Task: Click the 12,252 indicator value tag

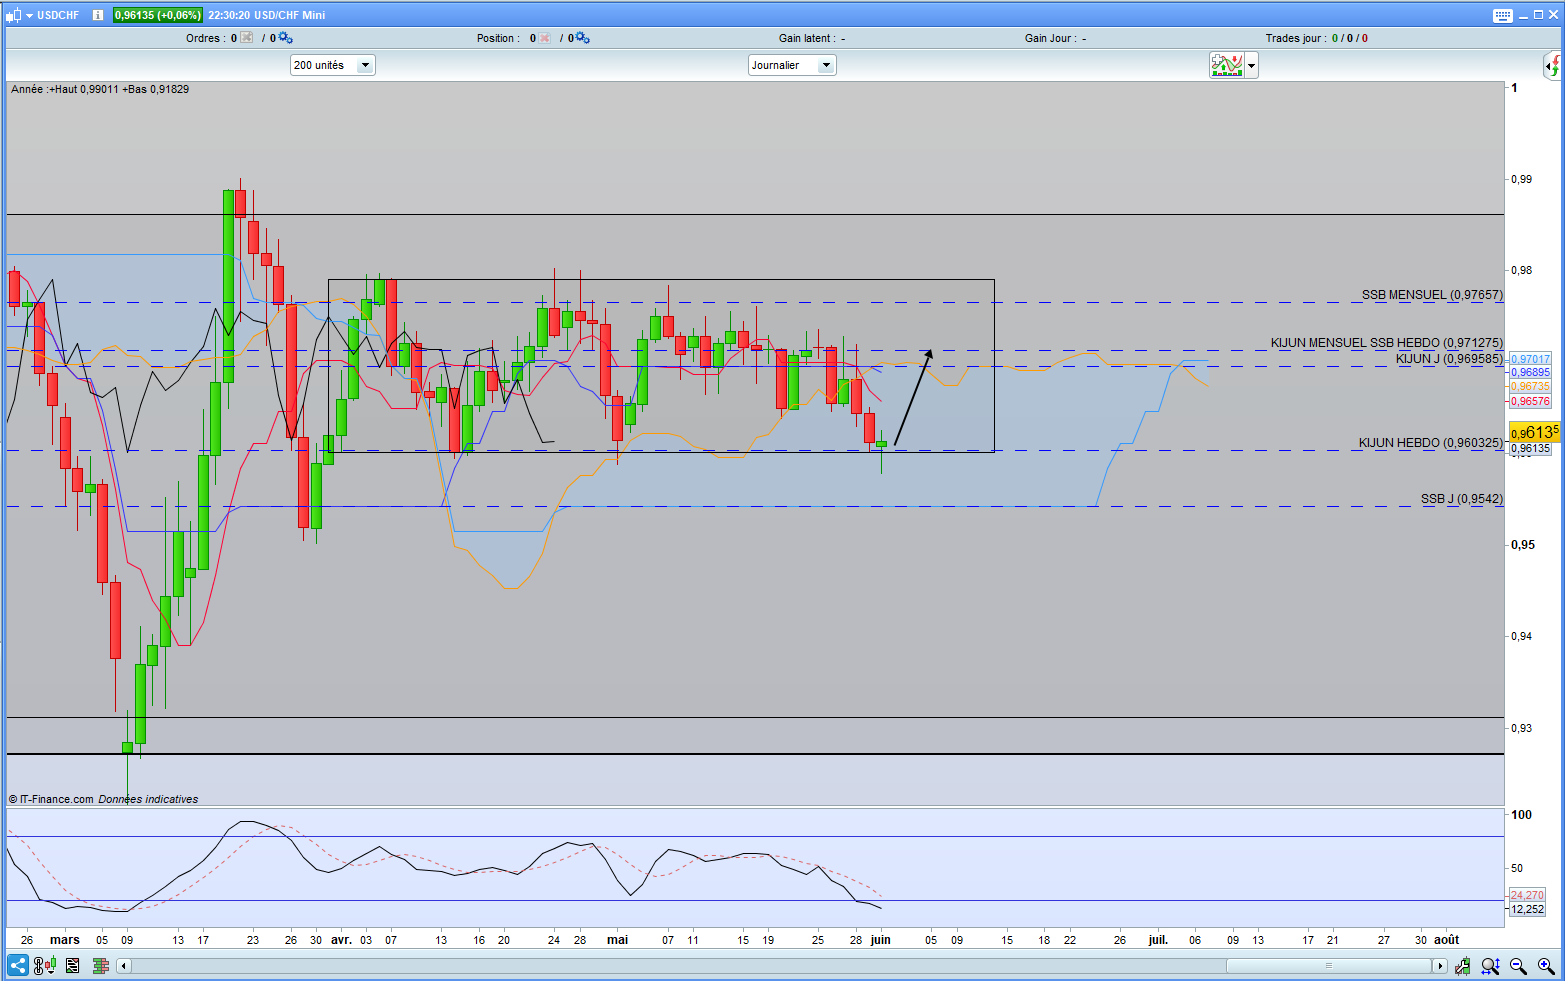Action: (x=1527, y=909)
